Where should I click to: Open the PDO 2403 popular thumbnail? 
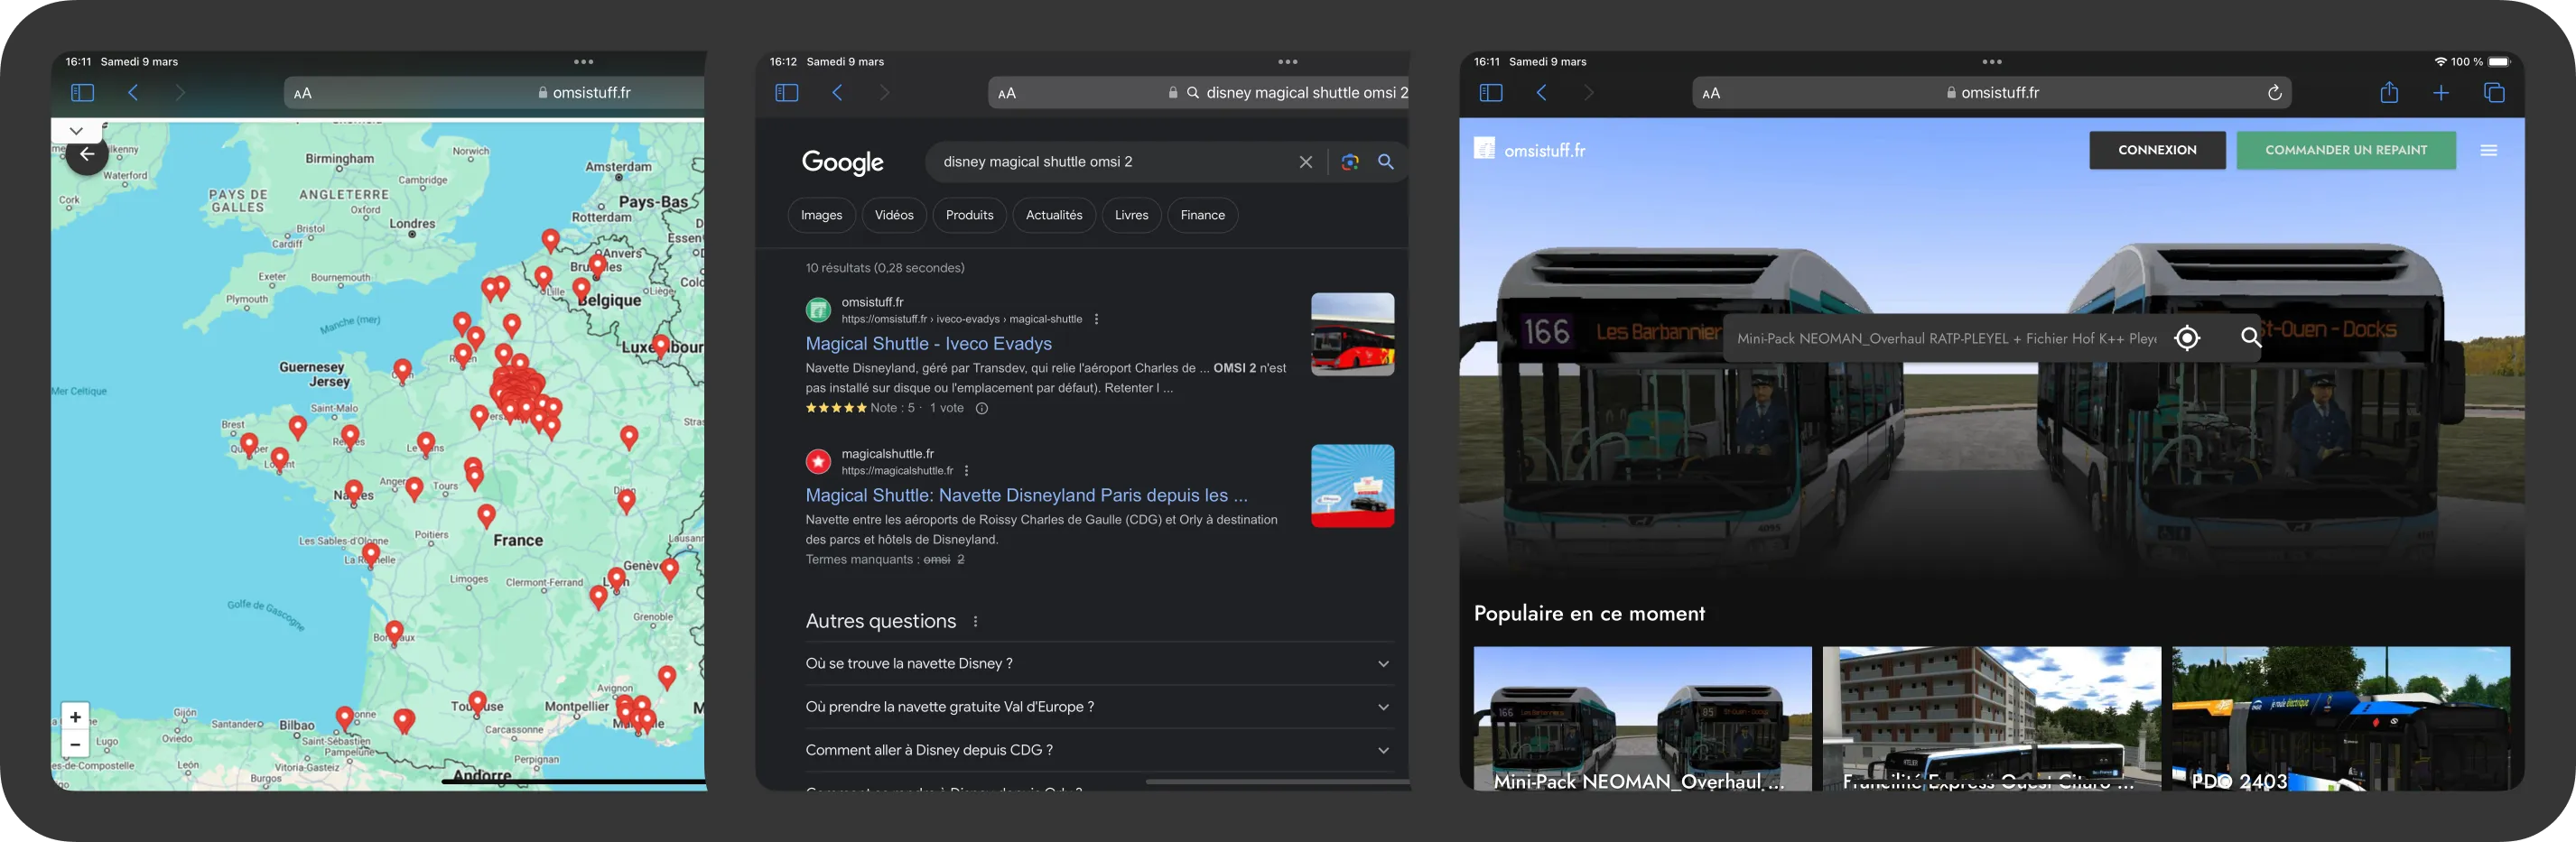coord(2340,718)
